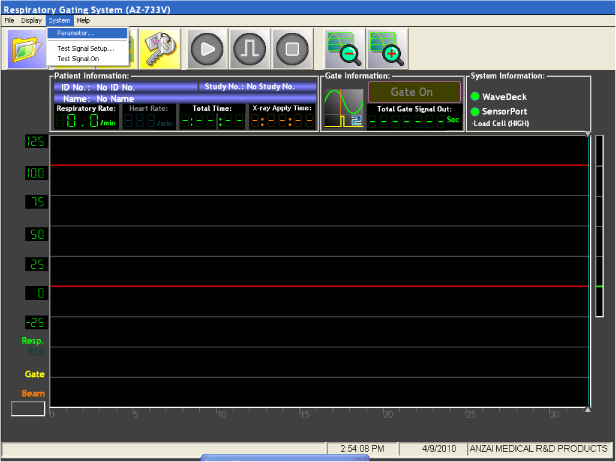Select Parameter... from the System menu
Viewport: 616px width, 462px height.
tap(75, 33)
